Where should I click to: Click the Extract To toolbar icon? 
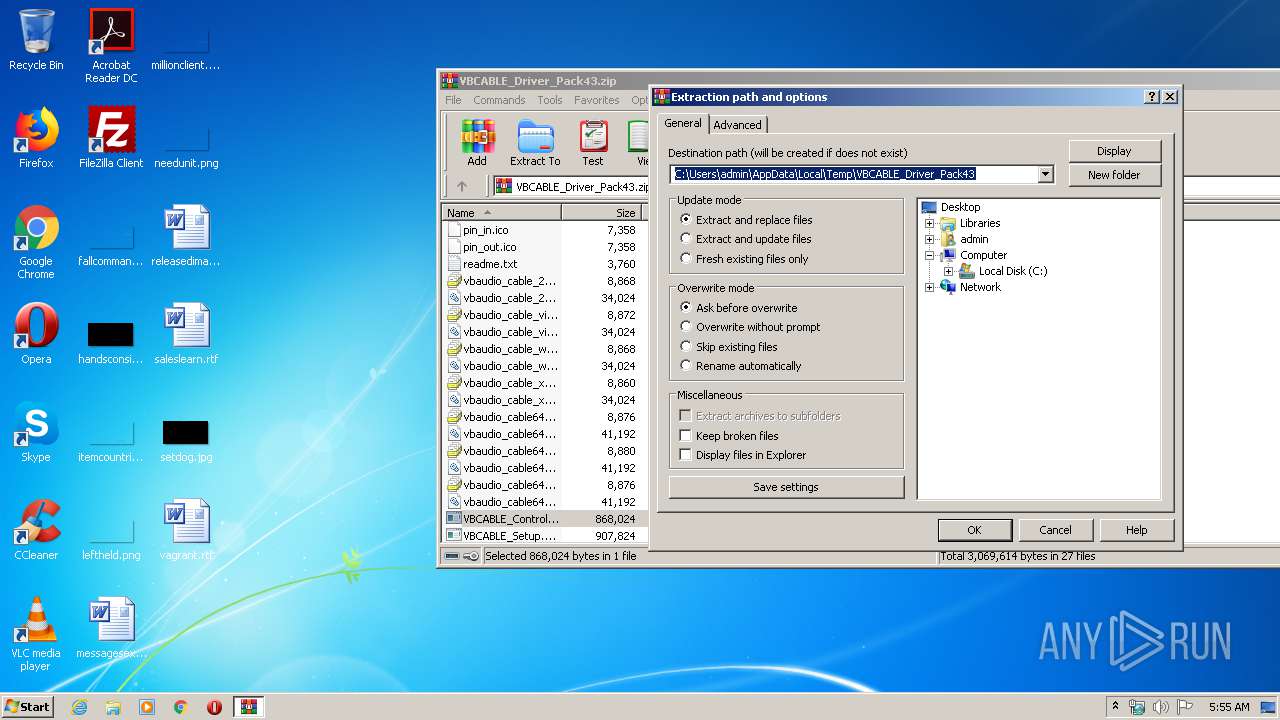coord(535,142)
